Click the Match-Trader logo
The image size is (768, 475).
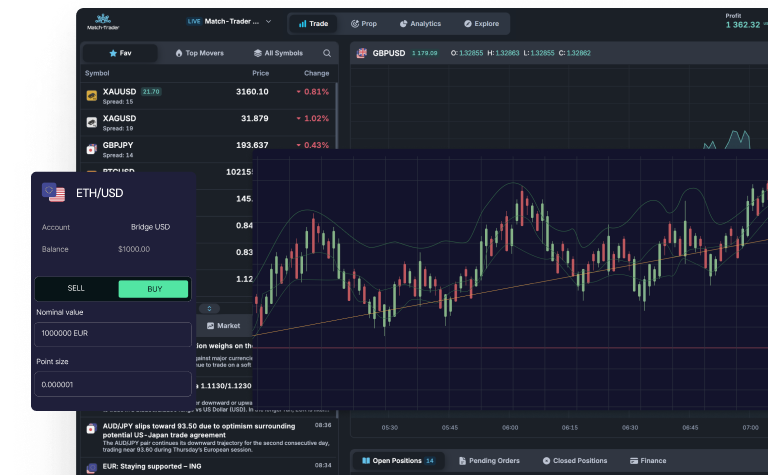pos(101,21)
